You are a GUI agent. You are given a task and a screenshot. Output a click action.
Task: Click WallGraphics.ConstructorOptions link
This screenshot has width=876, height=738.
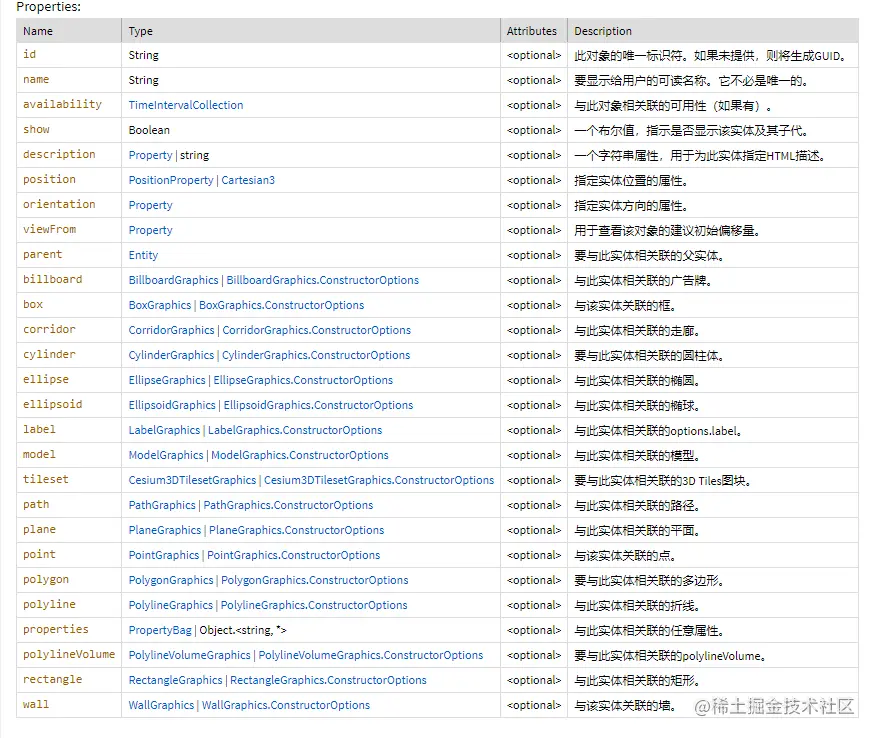click(286, 705)
